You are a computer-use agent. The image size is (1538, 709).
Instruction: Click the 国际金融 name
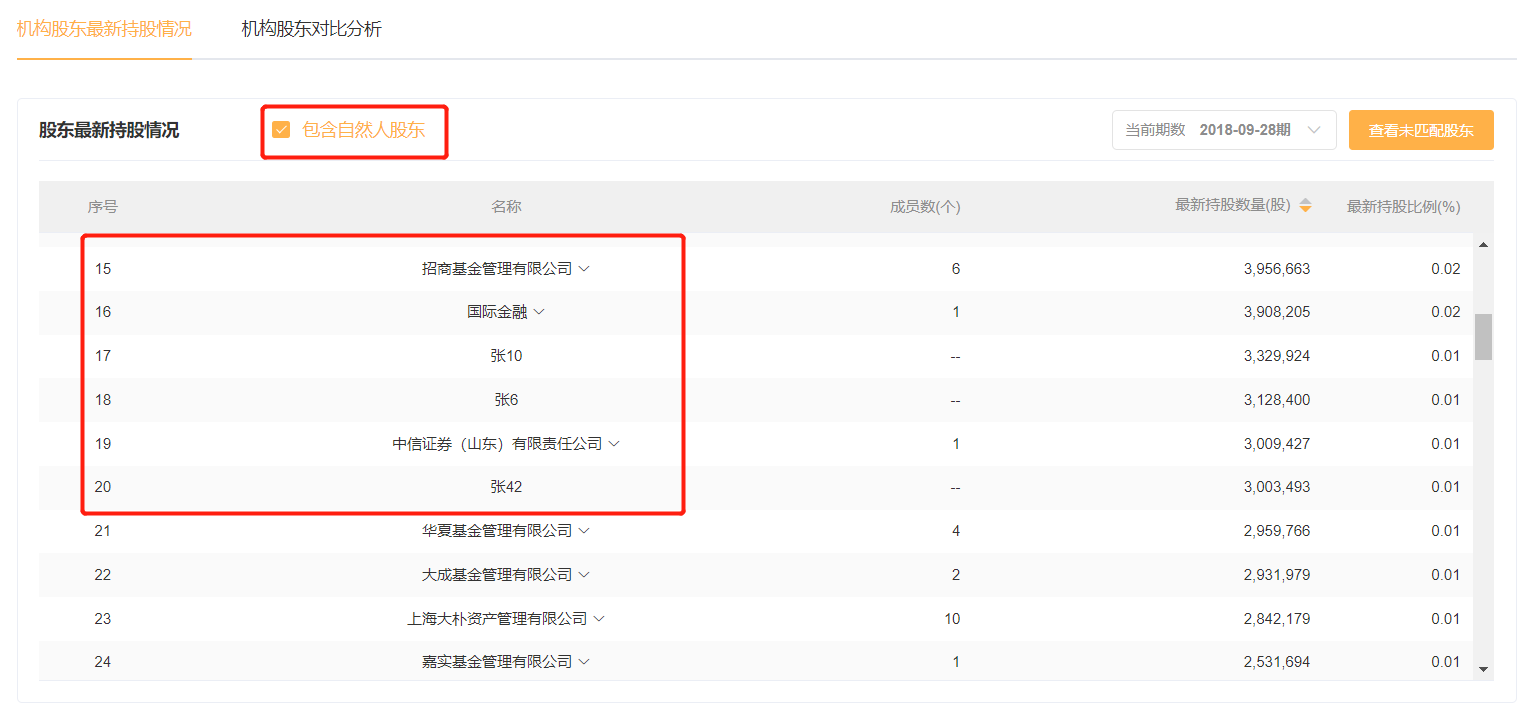[497, 312]
